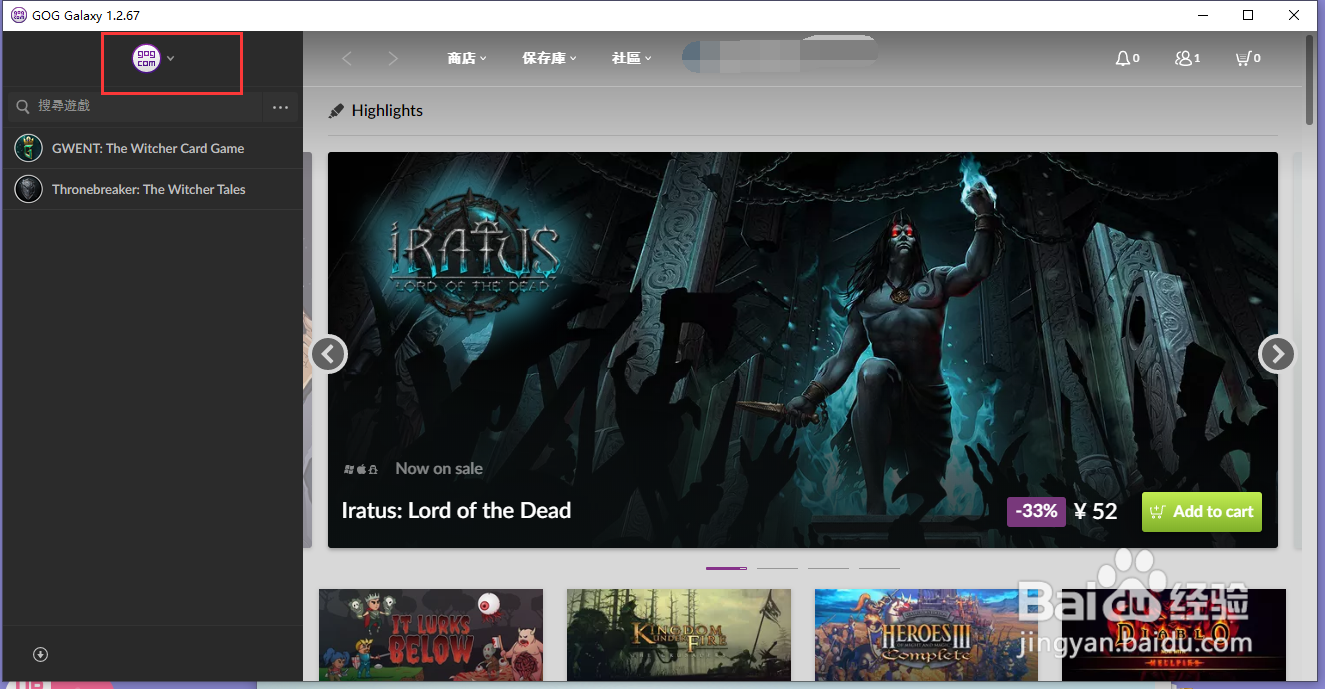Click the GWENT game icon
This screenshot has width=1325, height=689.
(28, 148)
